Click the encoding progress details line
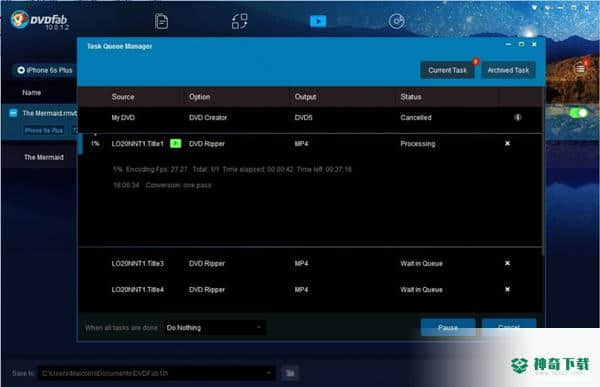 click(x=232, y=169)
